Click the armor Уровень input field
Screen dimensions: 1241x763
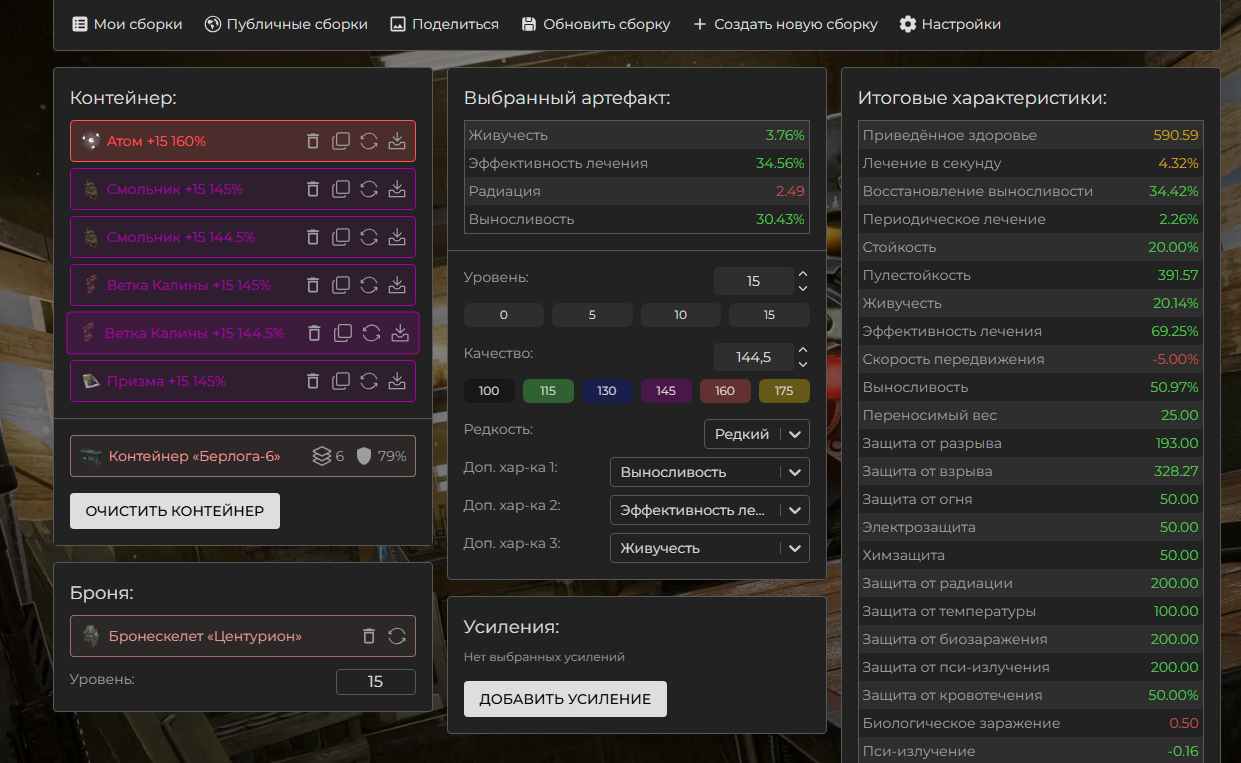point(375,682)
